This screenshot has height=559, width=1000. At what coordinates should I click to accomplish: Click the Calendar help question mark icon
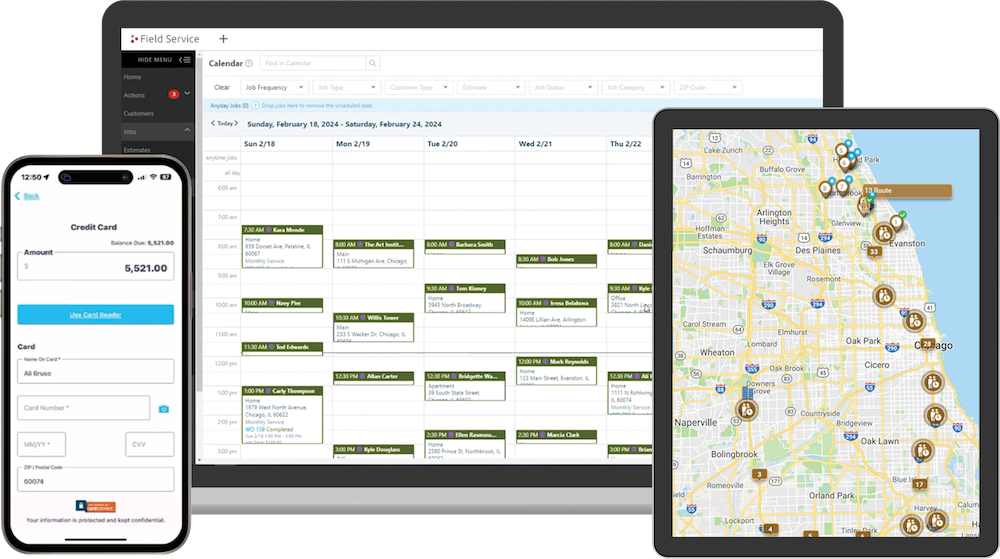pyautogui.click(x=249, y=63)
